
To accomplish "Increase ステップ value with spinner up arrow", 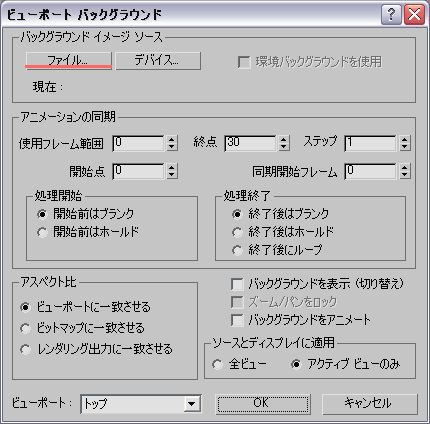I will click(x=405, y=139).
